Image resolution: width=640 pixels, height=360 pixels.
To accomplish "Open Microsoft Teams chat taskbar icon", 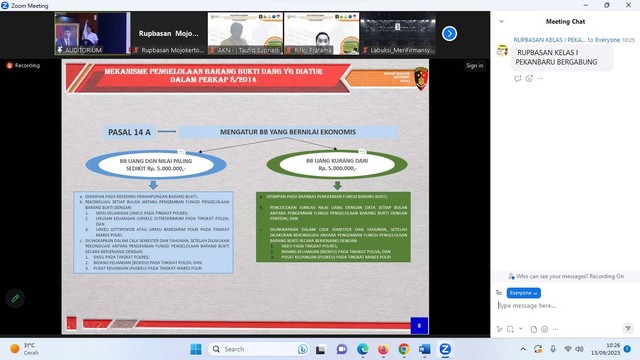I will 342,349.
